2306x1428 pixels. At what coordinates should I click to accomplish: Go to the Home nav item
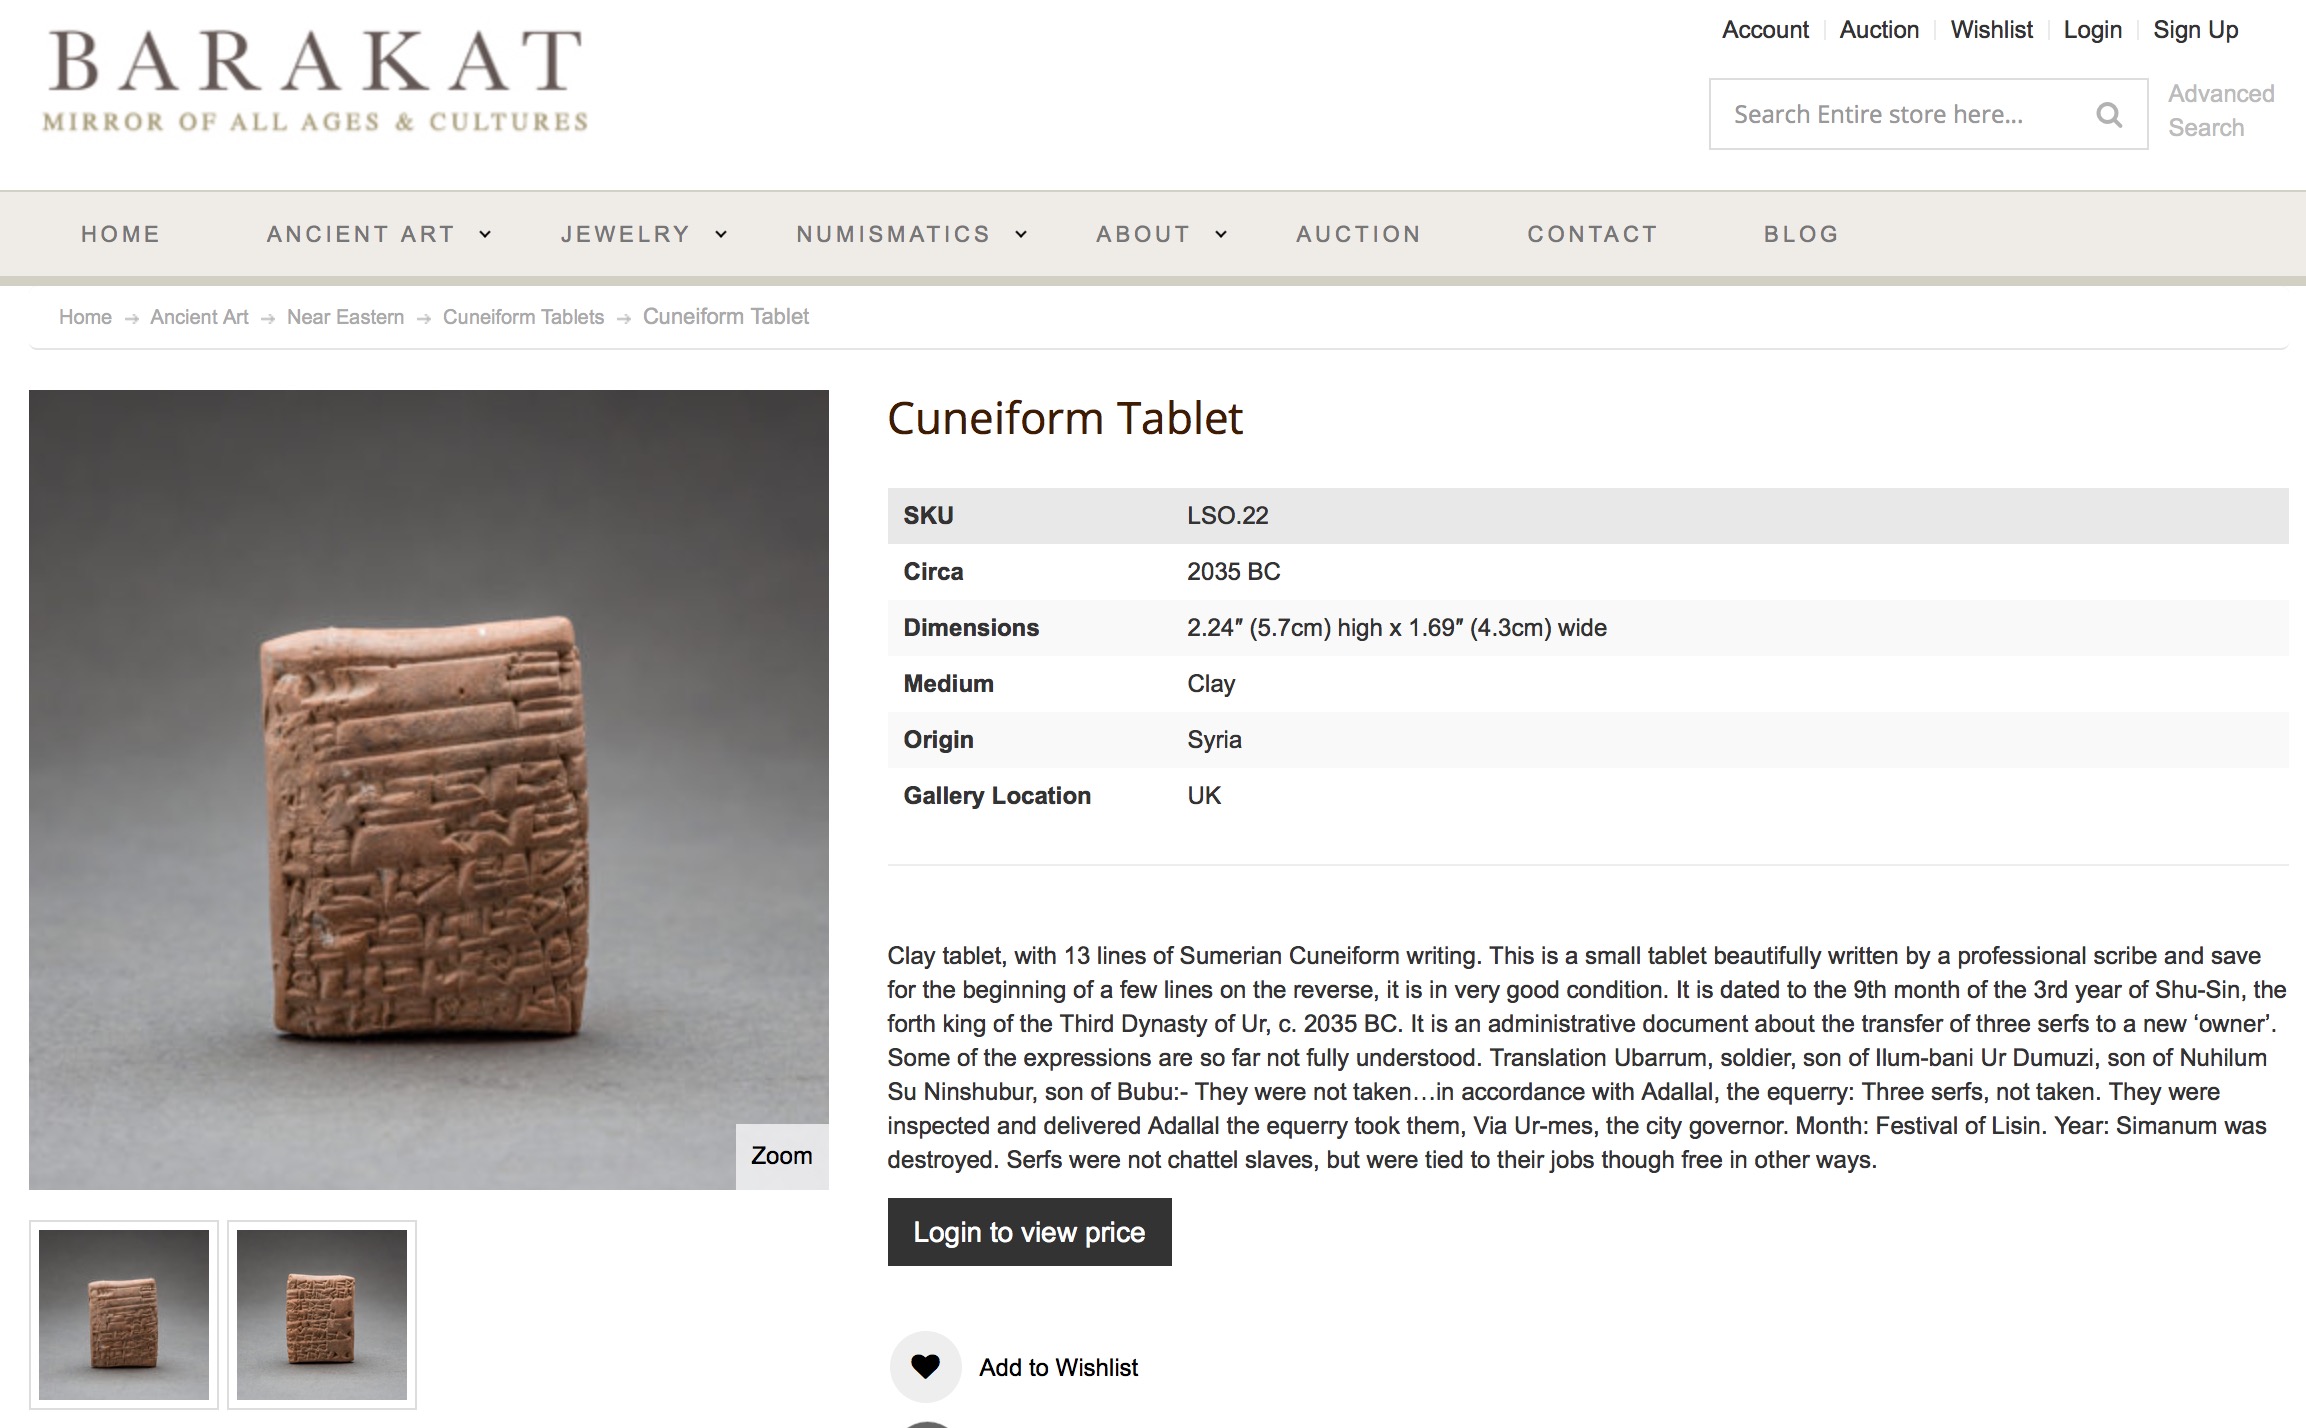tap(120, 234)
